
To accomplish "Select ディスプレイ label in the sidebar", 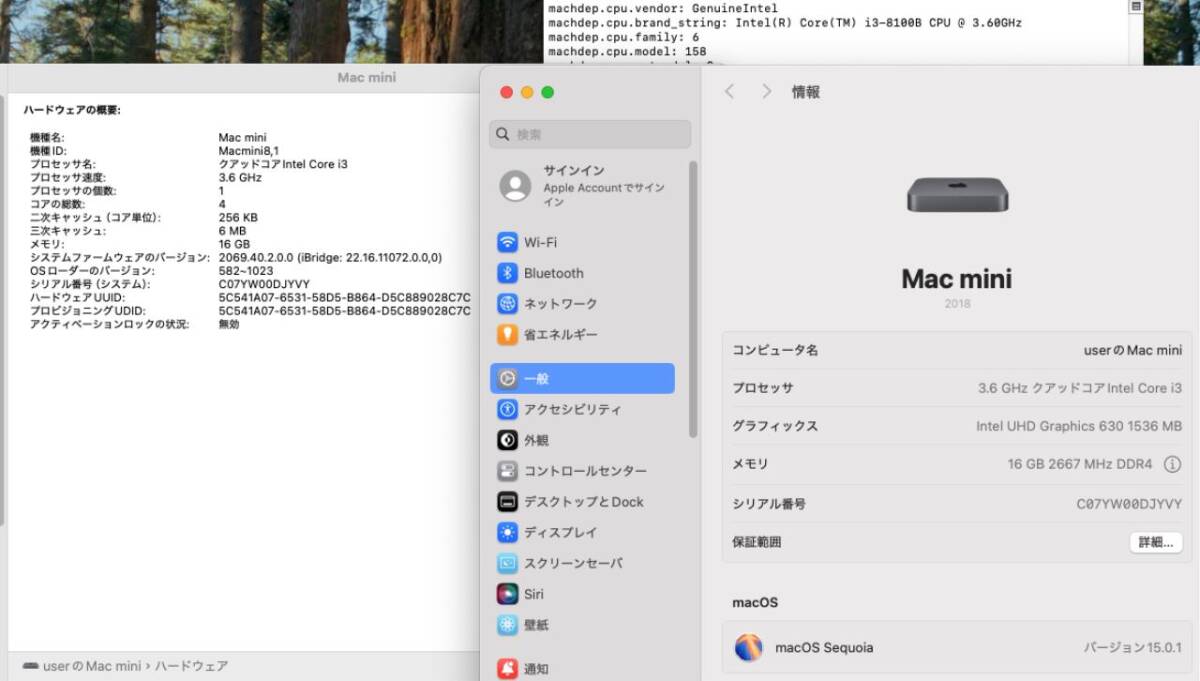I will click(561, 533).
